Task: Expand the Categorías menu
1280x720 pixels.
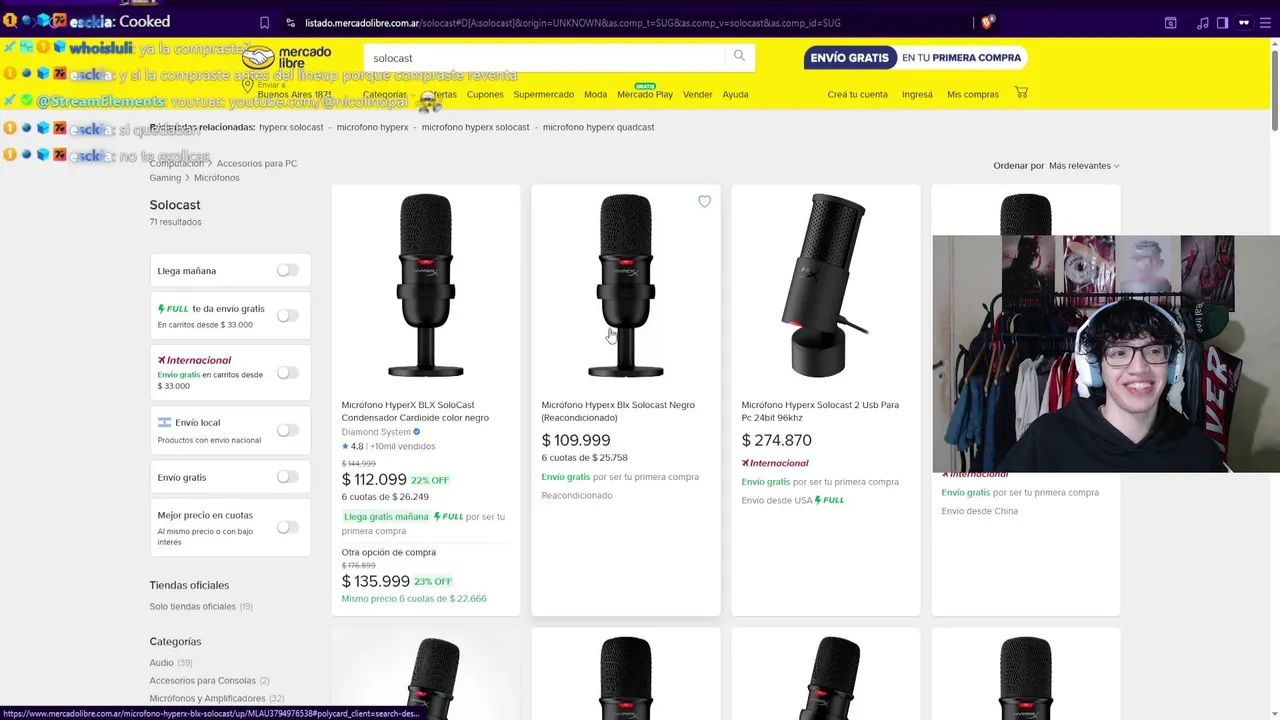Action: tap(388, 94)
